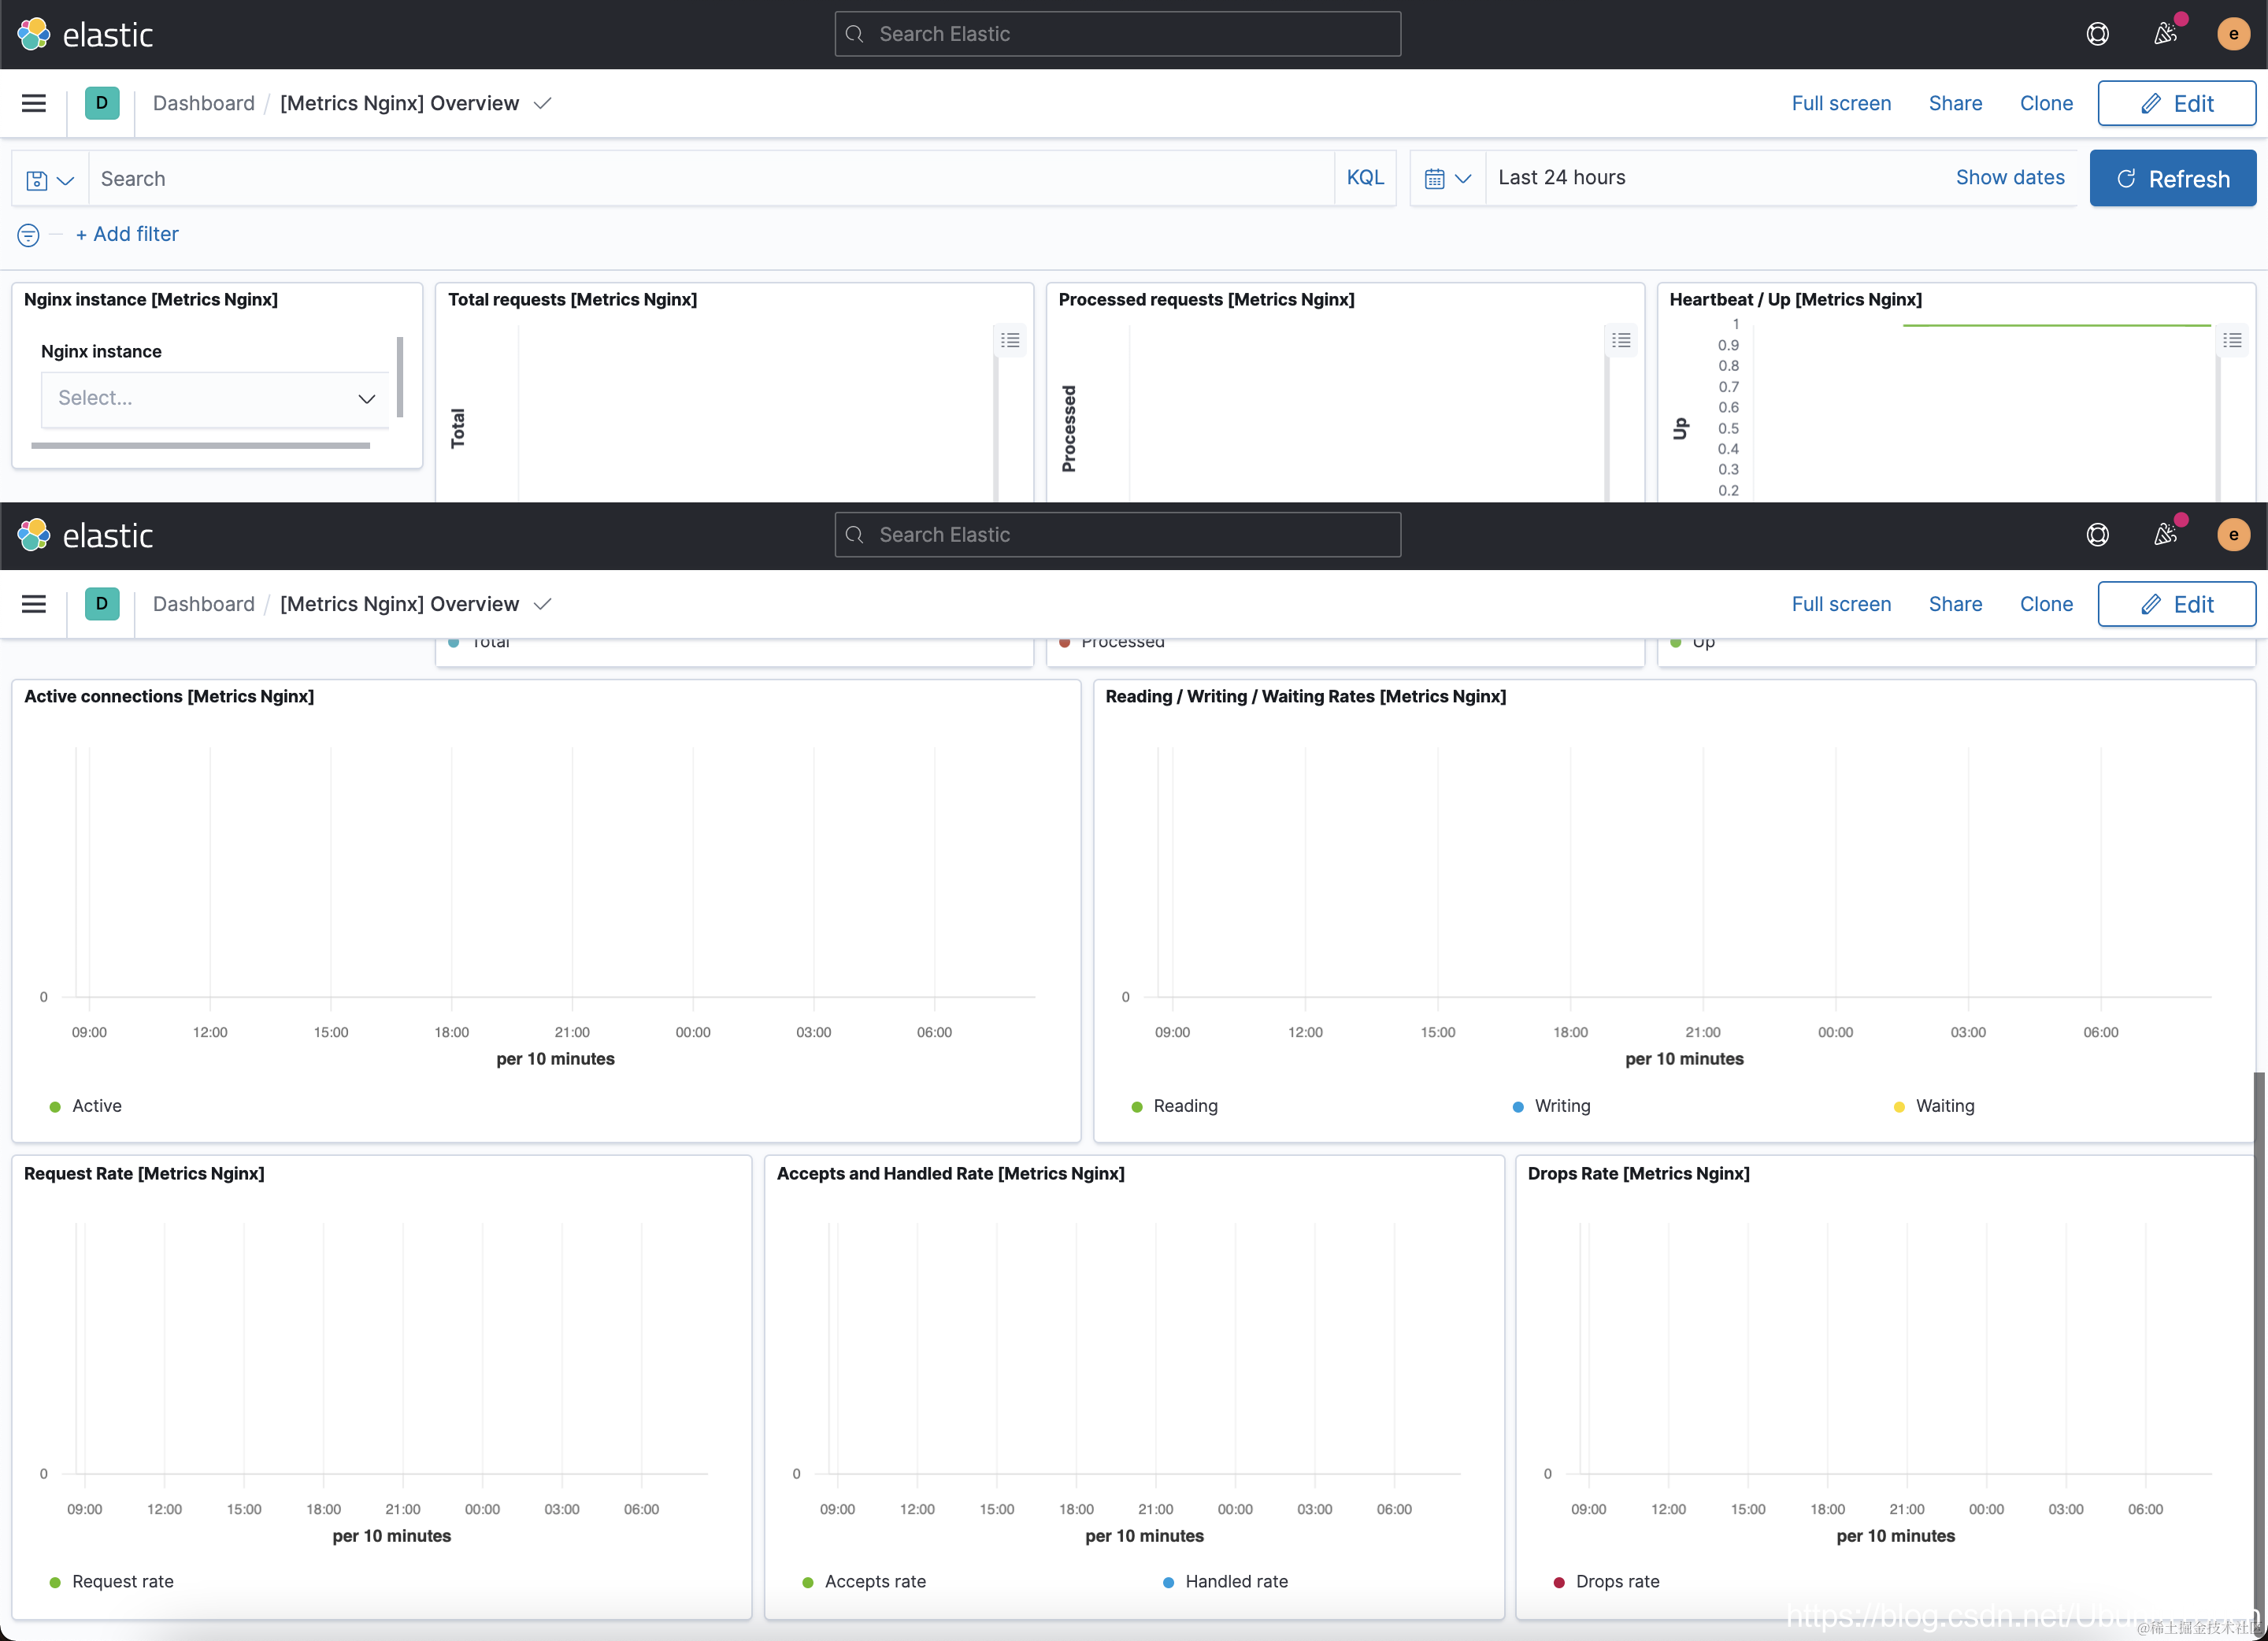Screen dimensions: 2268x1641
Task: Toggle legend icon on Heartbeat / Up panel
Action: coord(2232,341)
